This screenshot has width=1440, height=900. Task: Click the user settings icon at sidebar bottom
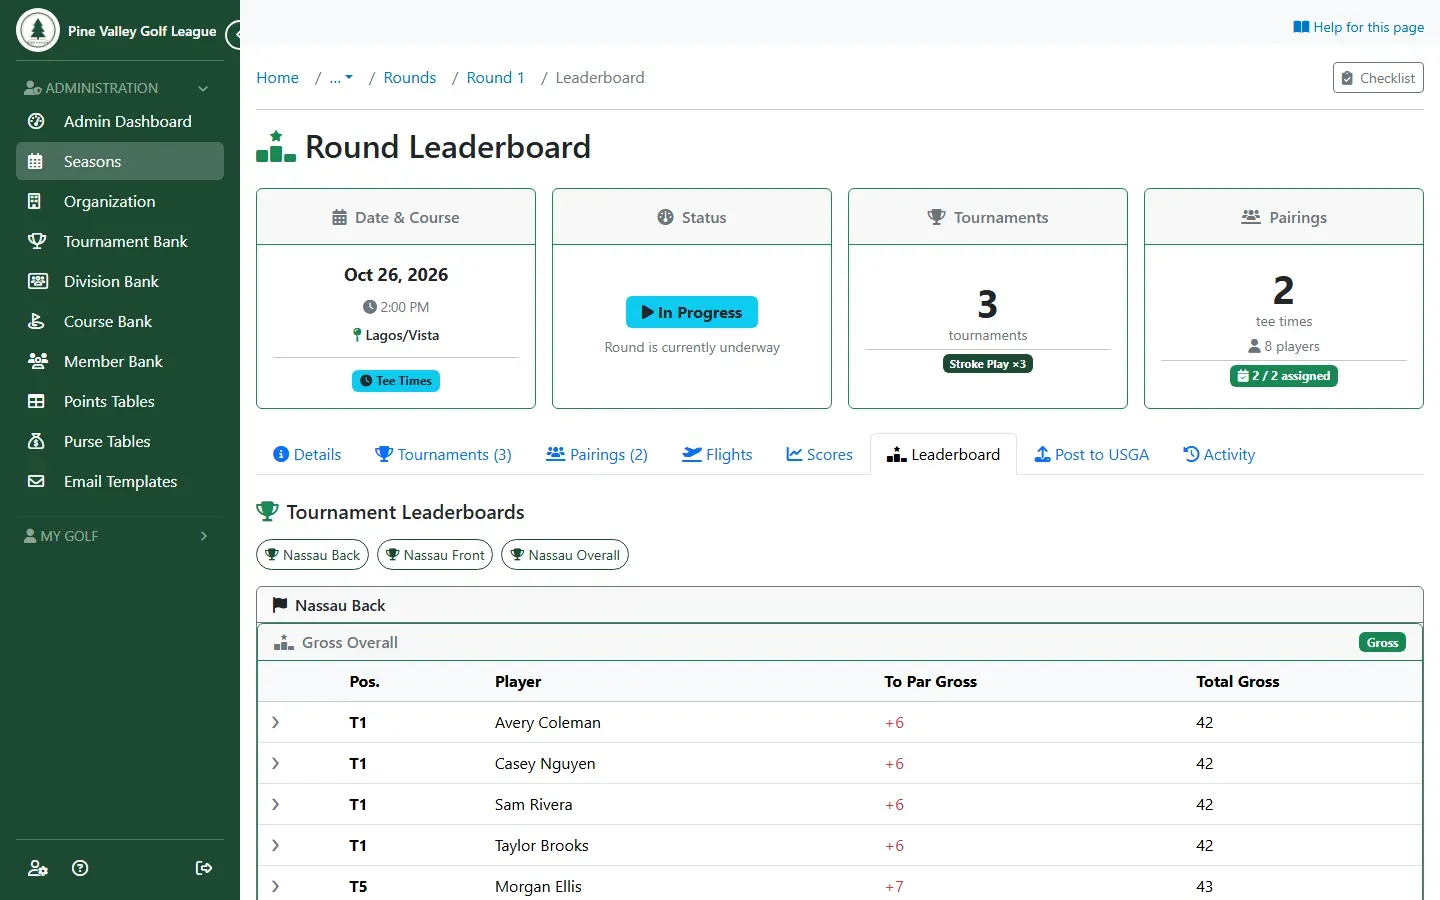click(x=38, y=868)
